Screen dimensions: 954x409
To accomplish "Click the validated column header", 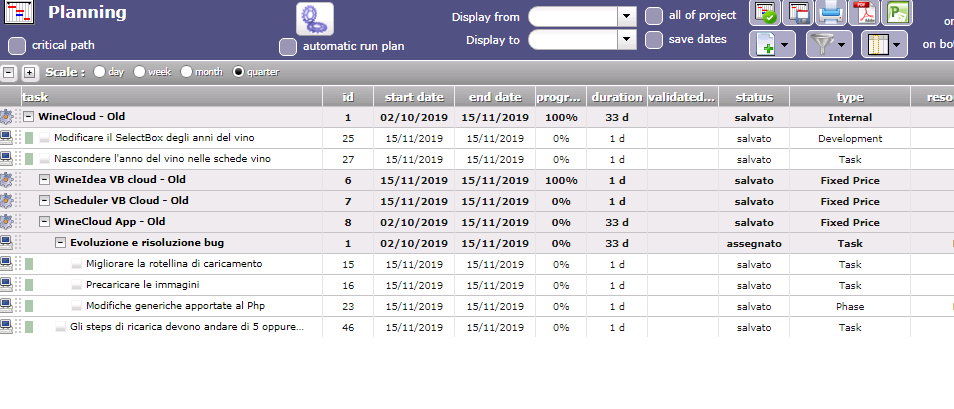I will 683,97.
